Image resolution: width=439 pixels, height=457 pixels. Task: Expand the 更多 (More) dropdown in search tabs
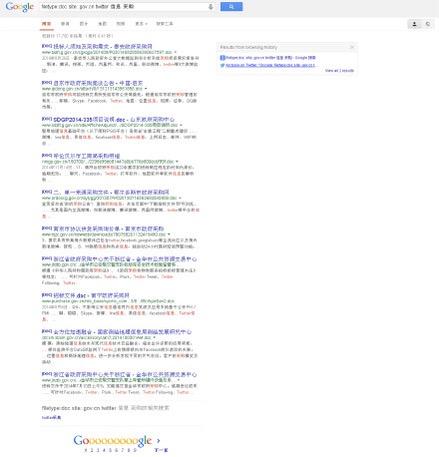click(x=141, y=24)
